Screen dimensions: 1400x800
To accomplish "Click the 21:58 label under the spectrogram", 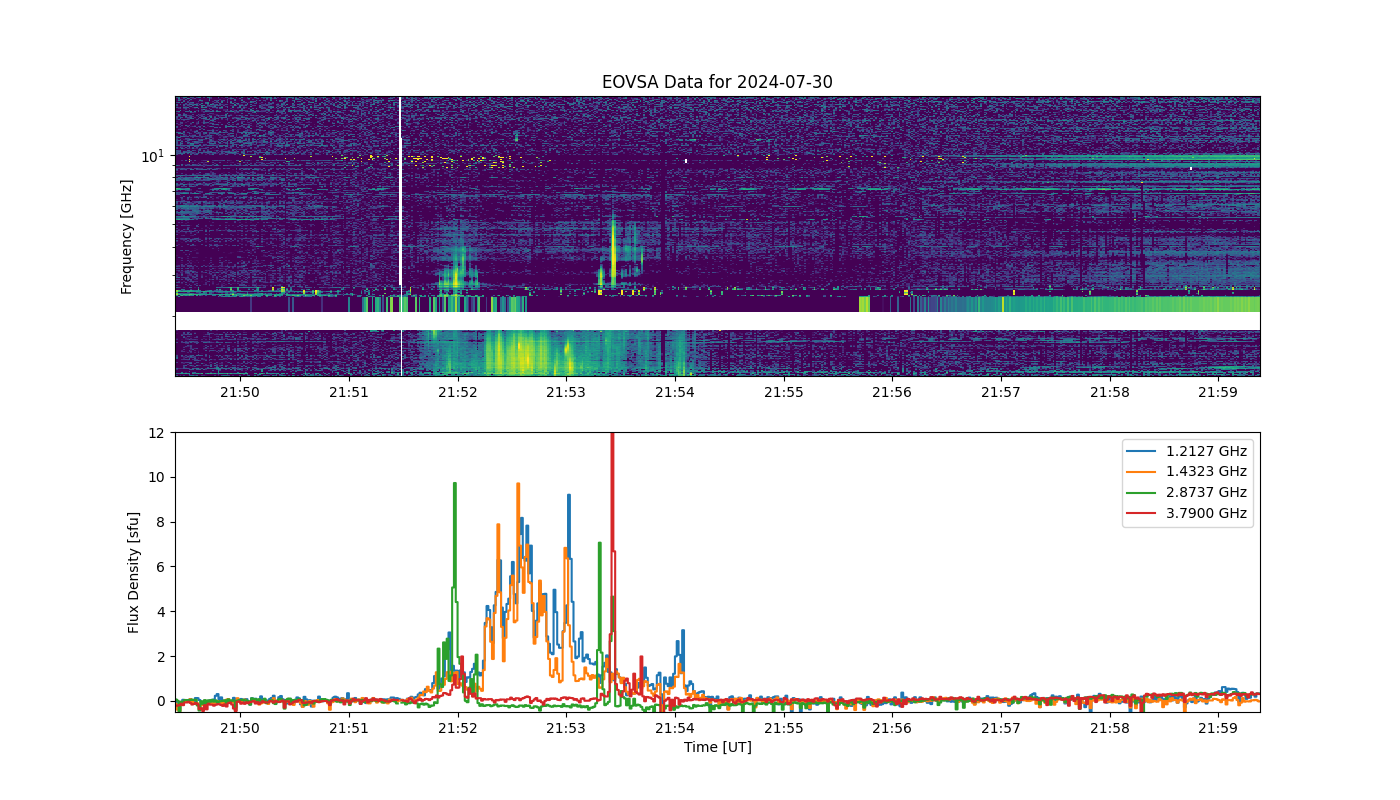I will 1110,393.
